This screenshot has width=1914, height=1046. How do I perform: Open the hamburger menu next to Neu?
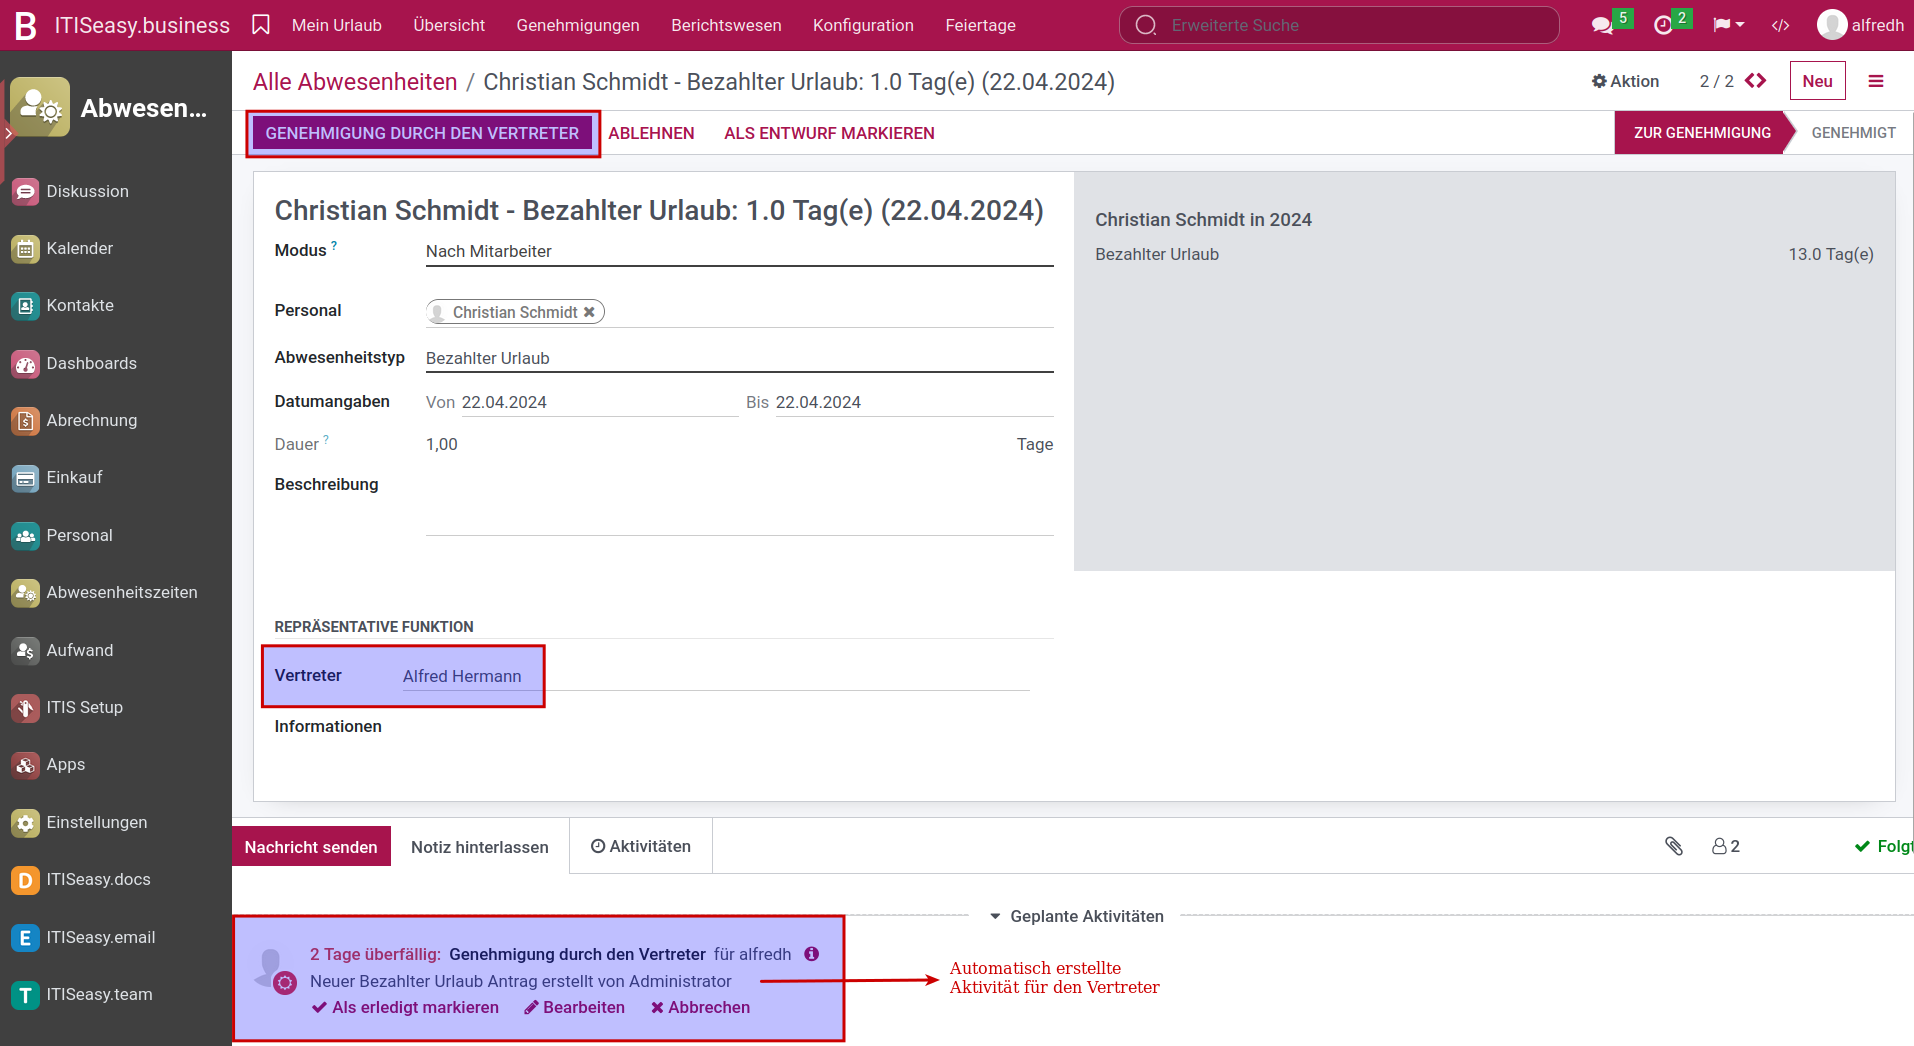(x=1876, y=81)
